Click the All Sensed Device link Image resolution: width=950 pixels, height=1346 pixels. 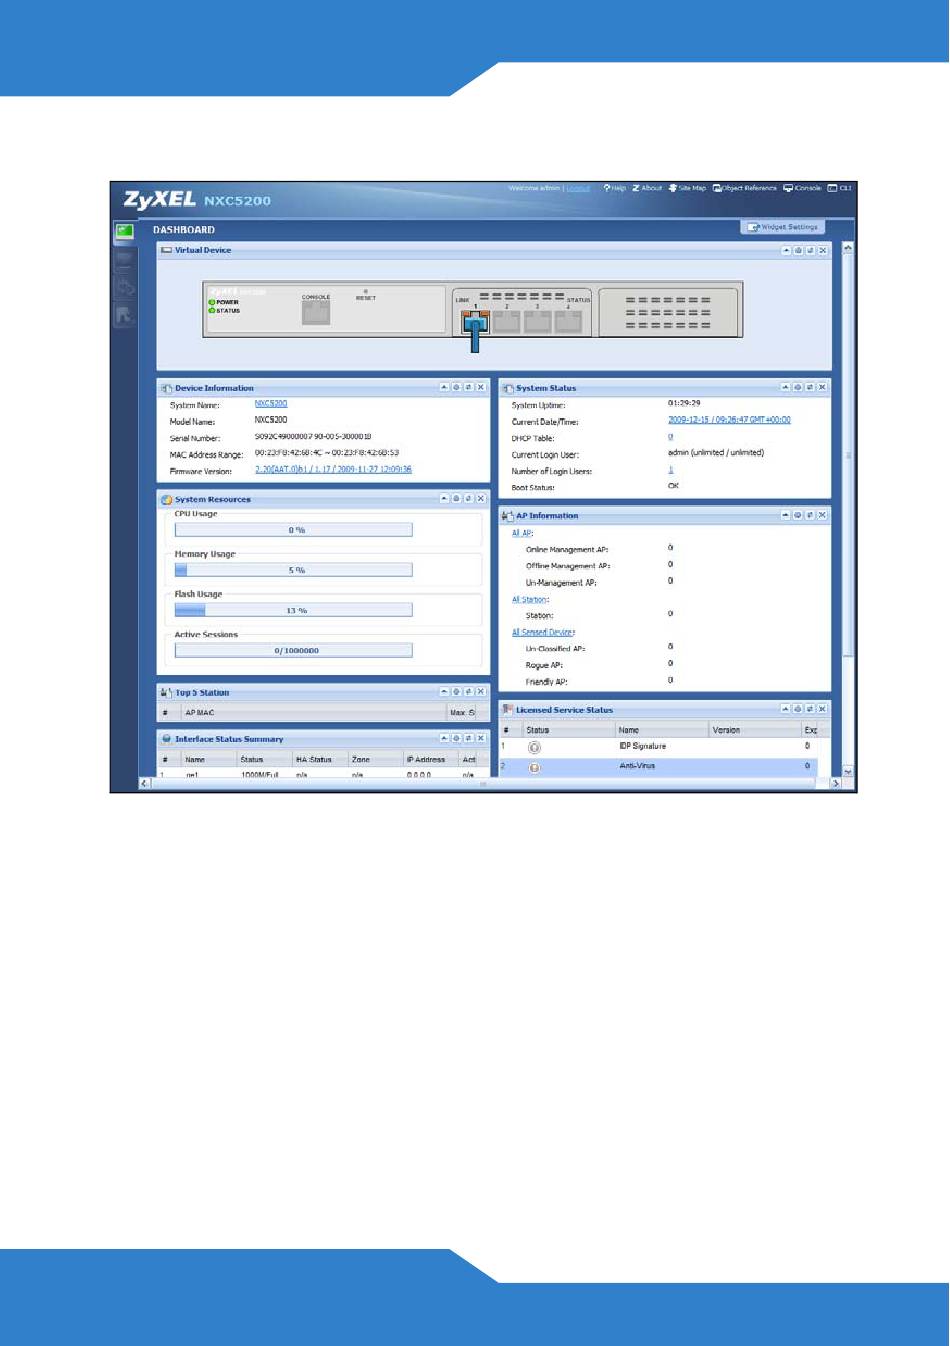pyautogui.click(x=543, y=632)
